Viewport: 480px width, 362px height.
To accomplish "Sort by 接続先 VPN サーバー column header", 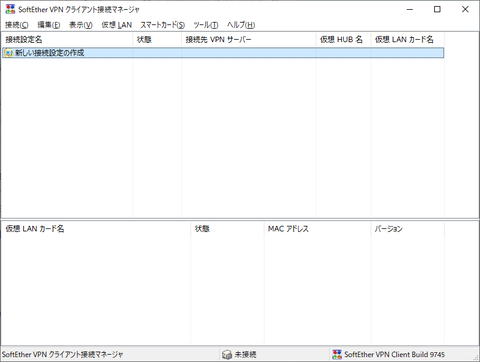I will pyautogui.click(x=249, y=40).
